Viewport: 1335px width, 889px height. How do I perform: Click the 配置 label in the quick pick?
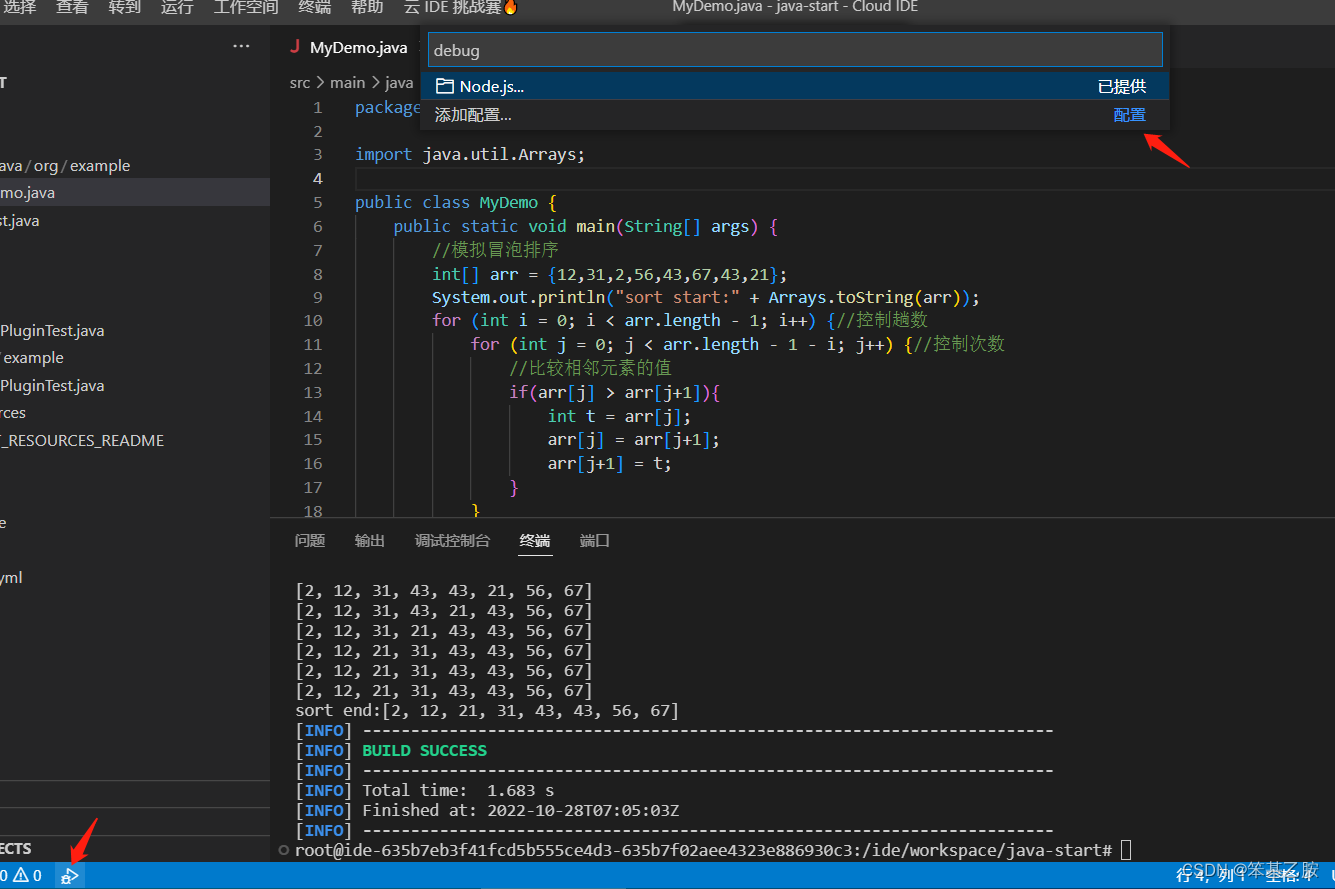(x=1129, y=115)
